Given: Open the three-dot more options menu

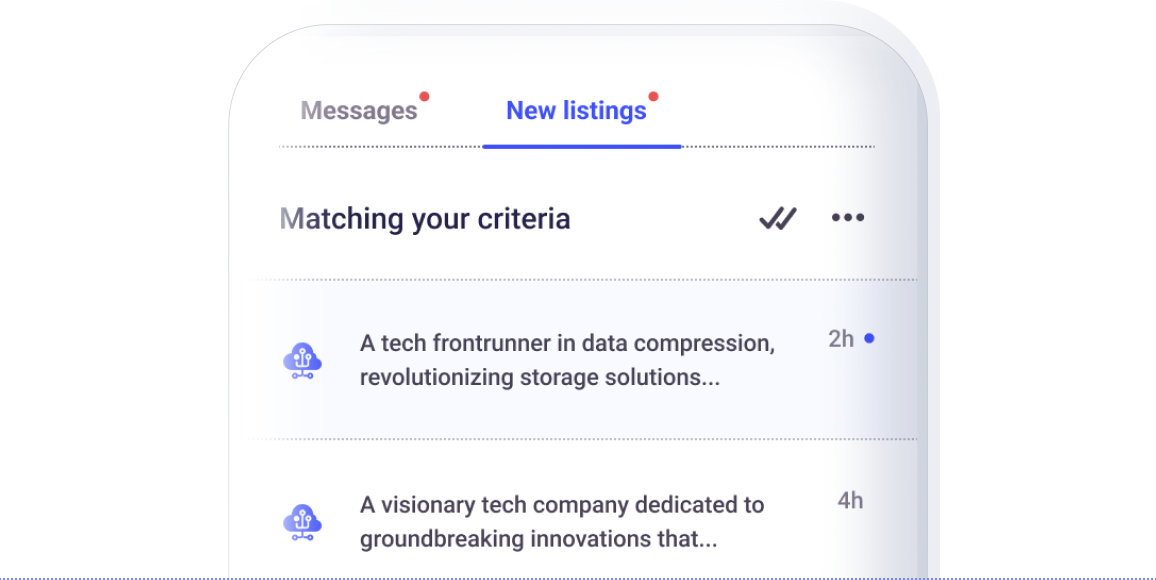Looking at the screenshot, I should (848, 217).
